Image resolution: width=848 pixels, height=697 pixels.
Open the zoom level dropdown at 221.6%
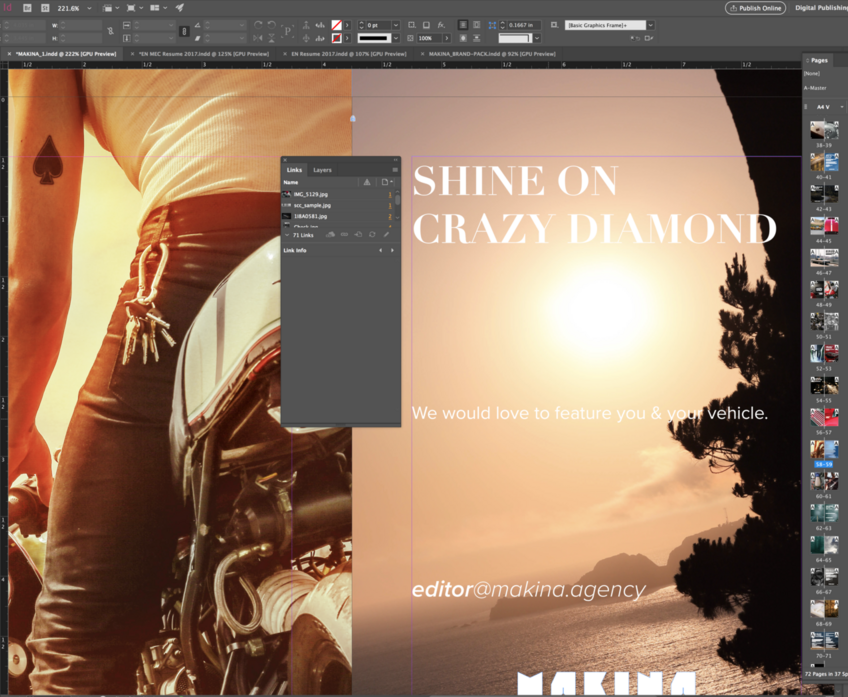click(89, 8)
